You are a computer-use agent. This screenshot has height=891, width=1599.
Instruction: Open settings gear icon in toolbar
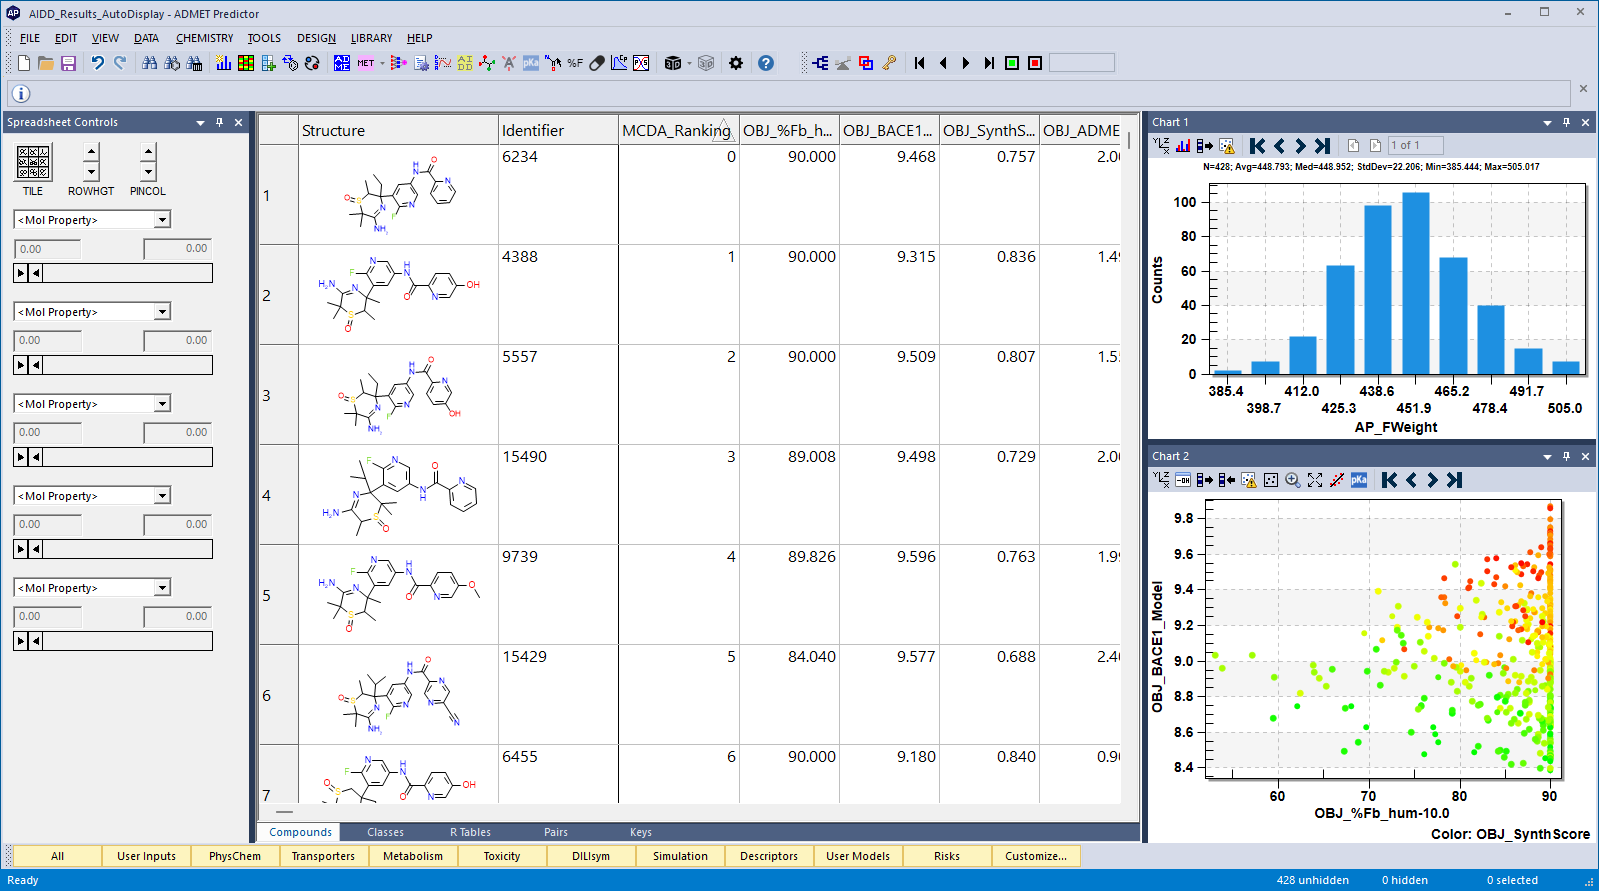736,63
